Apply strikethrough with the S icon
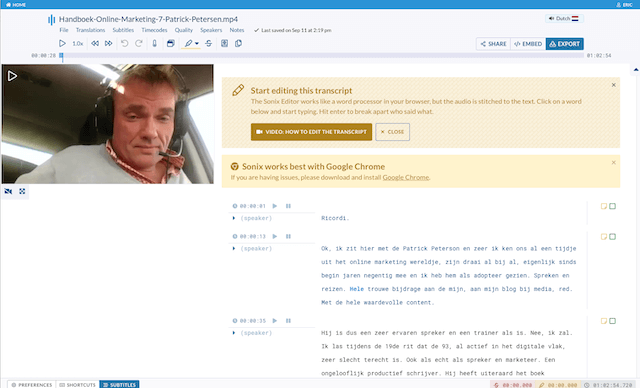Viewport: 640px width, 388px height. (209, 43)
